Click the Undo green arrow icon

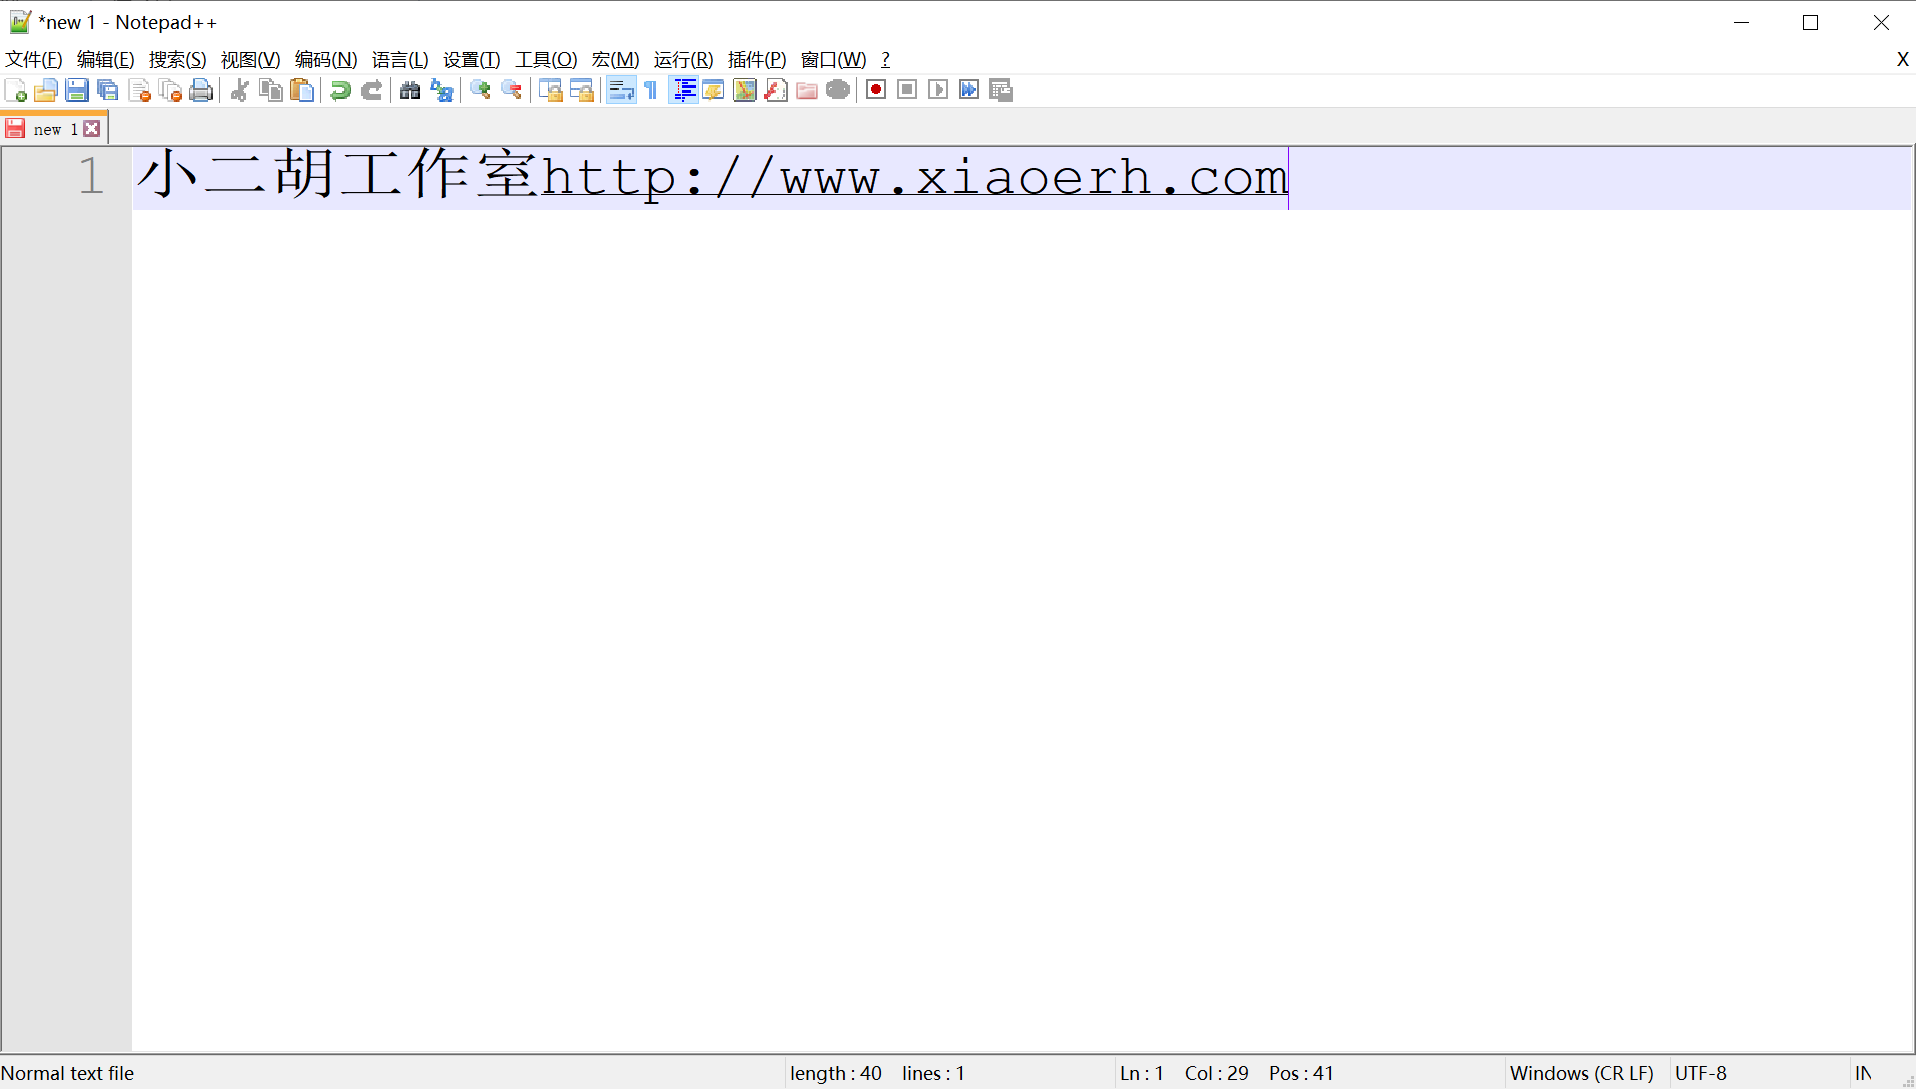[x=340, y=90]
